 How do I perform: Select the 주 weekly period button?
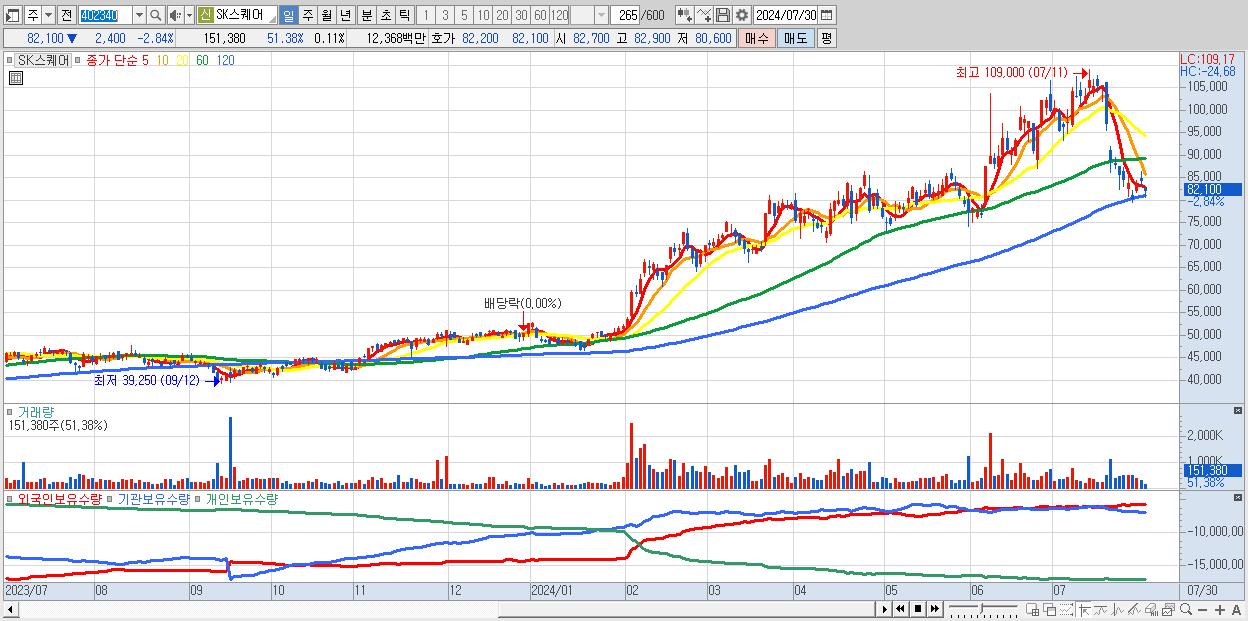(x=307, y=15)
